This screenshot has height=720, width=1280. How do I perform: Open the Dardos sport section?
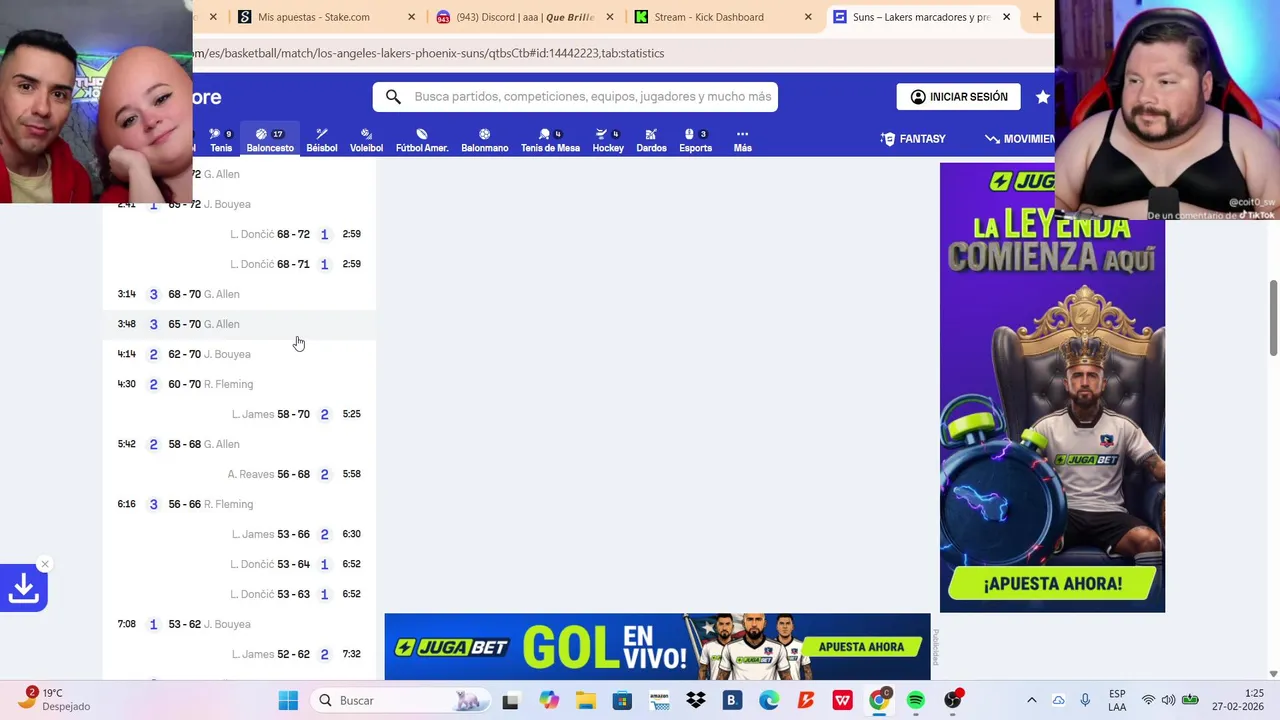[651, 140]
